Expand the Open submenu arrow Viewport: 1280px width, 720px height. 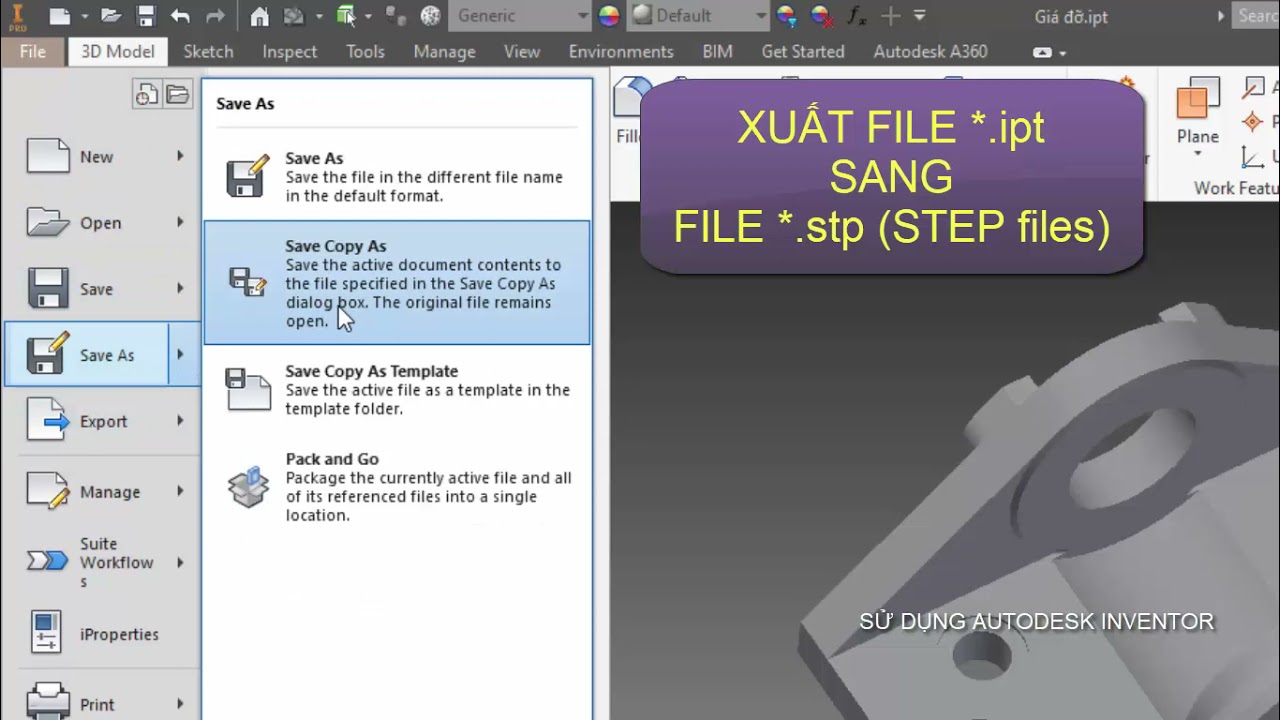(181, 222)
